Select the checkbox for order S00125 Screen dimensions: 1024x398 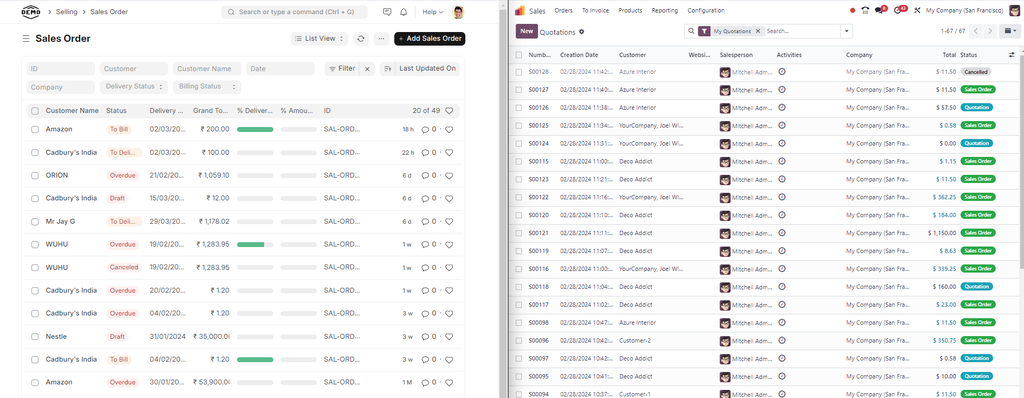point(519,125)
